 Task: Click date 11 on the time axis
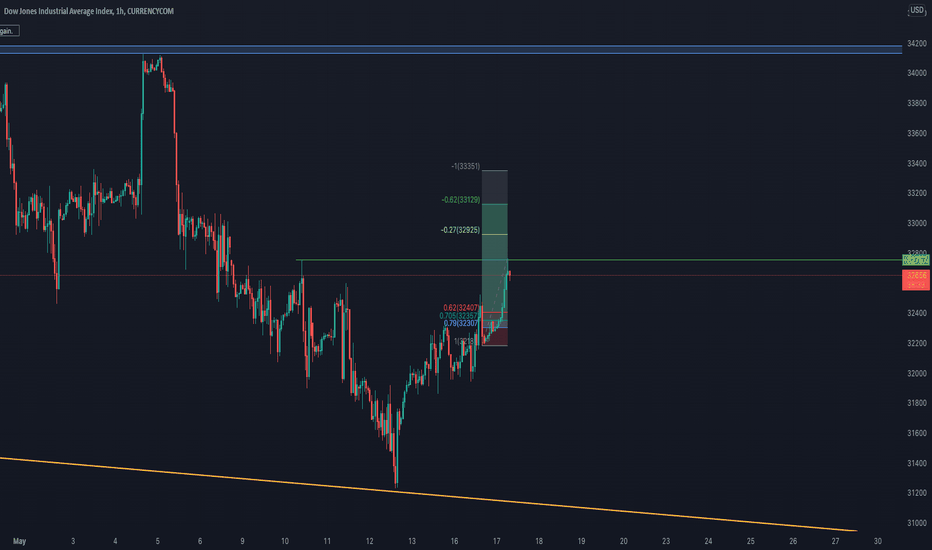click(327, 541)
